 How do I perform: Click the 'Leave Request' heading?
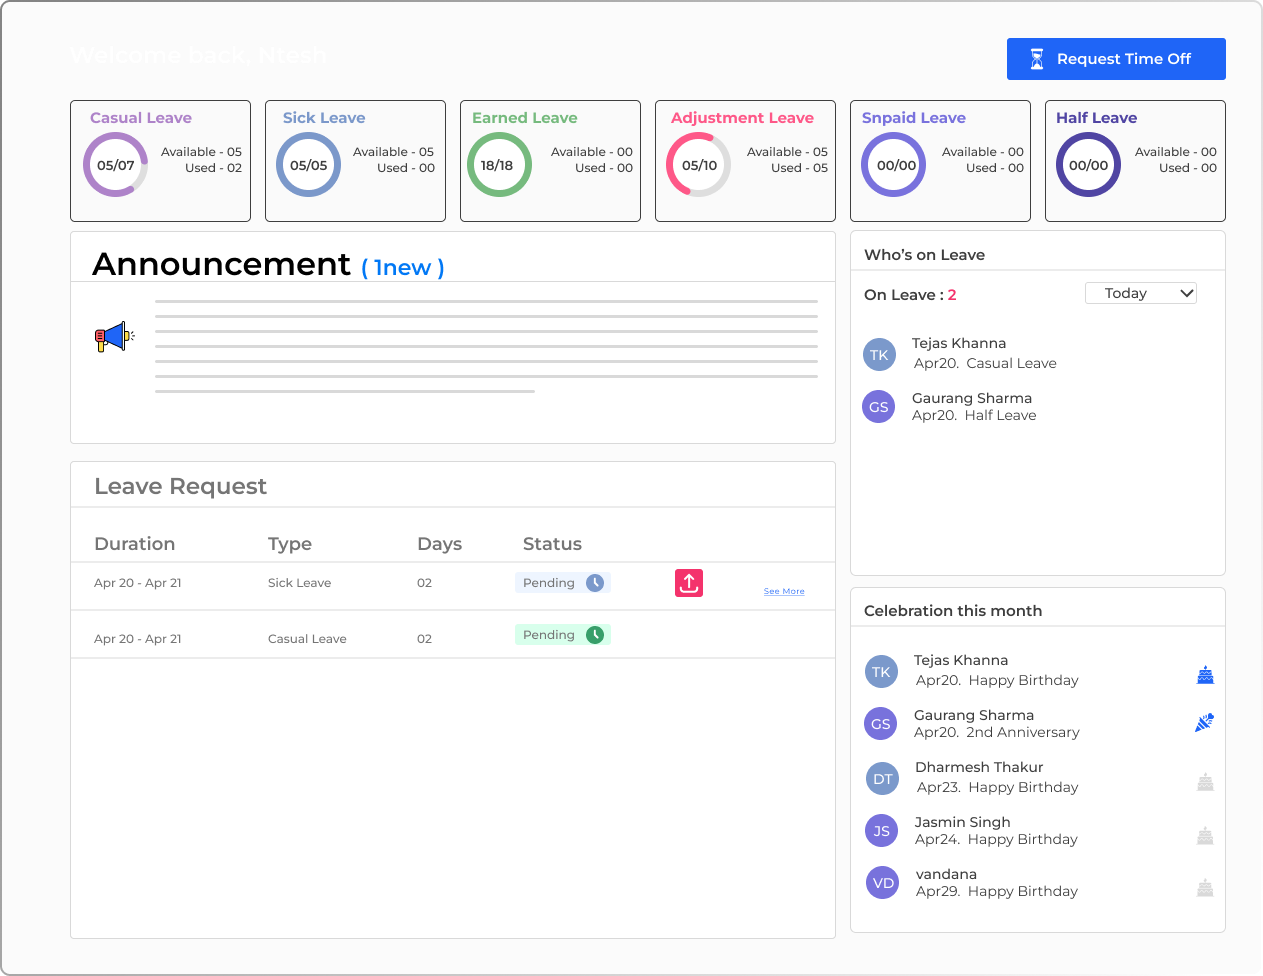[x=180, y=487]
